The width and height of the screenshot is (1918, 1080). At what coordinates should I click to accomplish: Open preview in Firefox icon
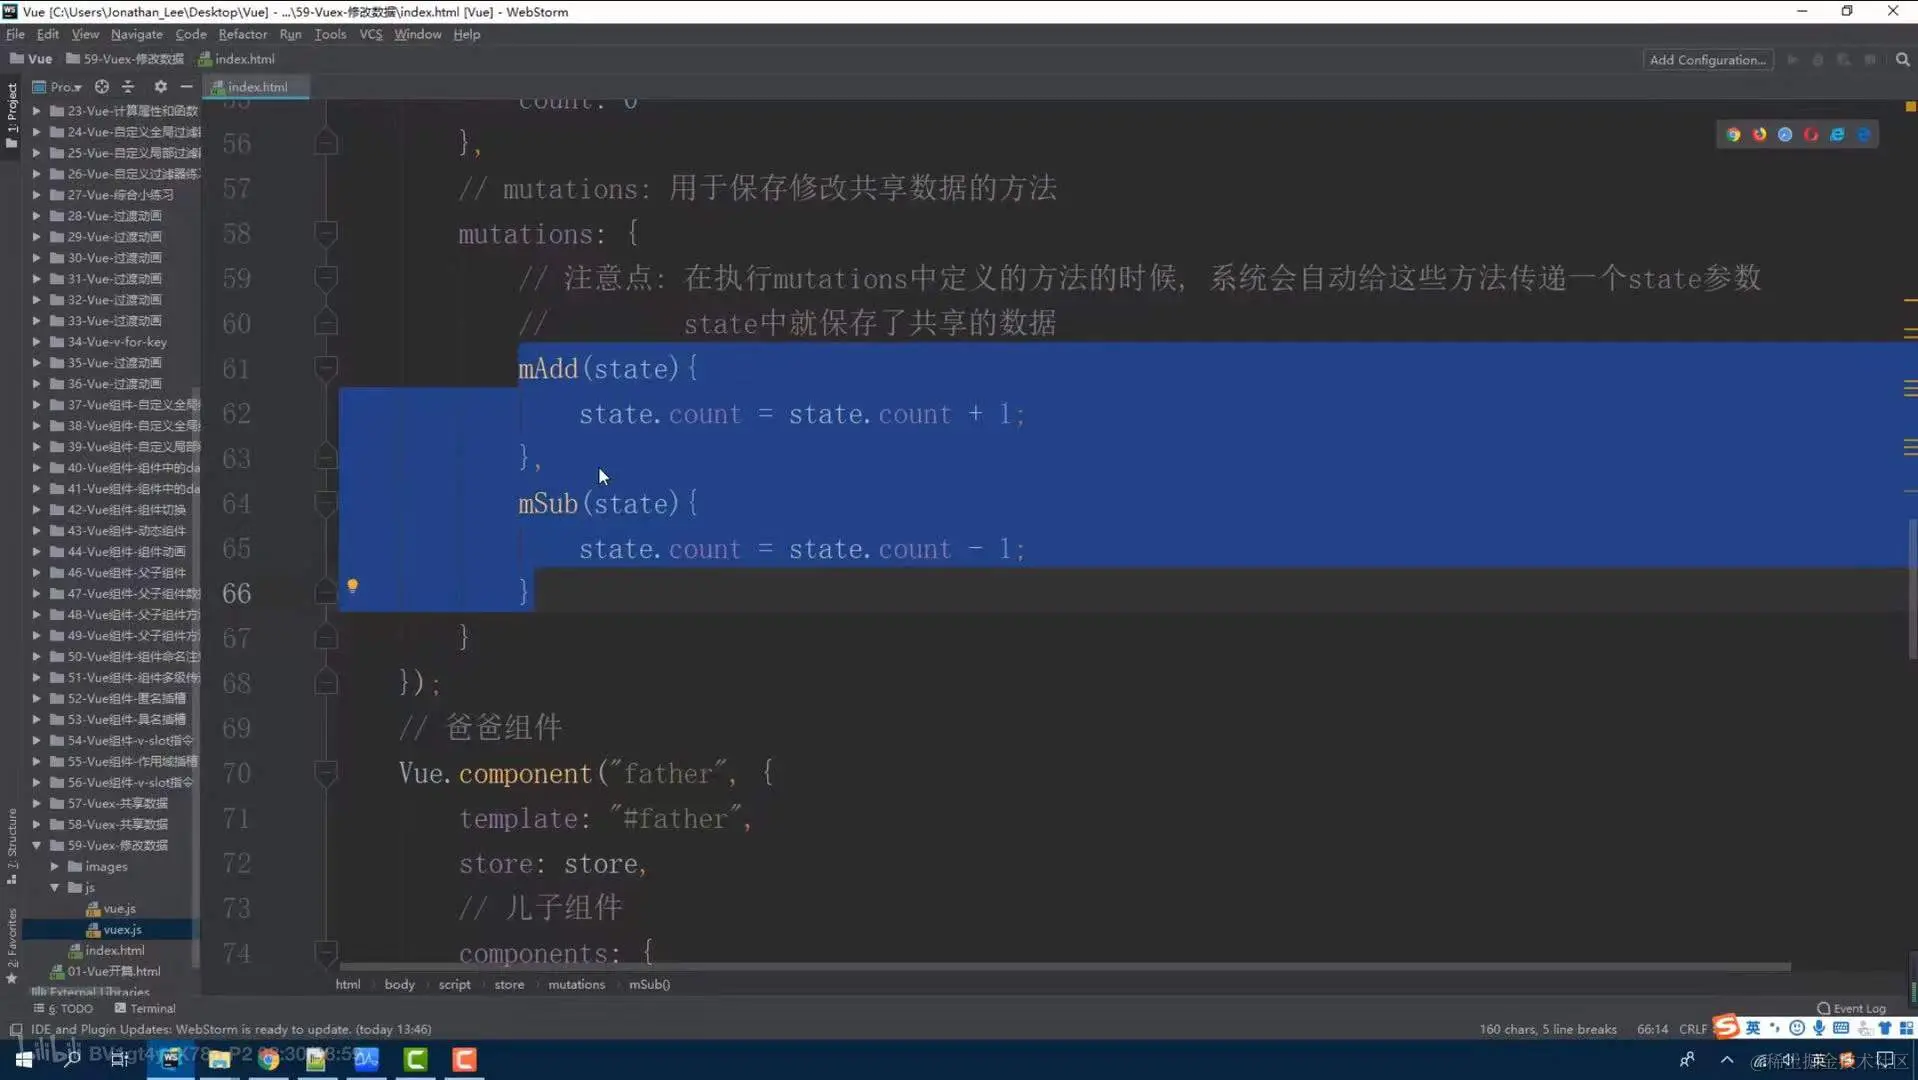coord(1759,133)
